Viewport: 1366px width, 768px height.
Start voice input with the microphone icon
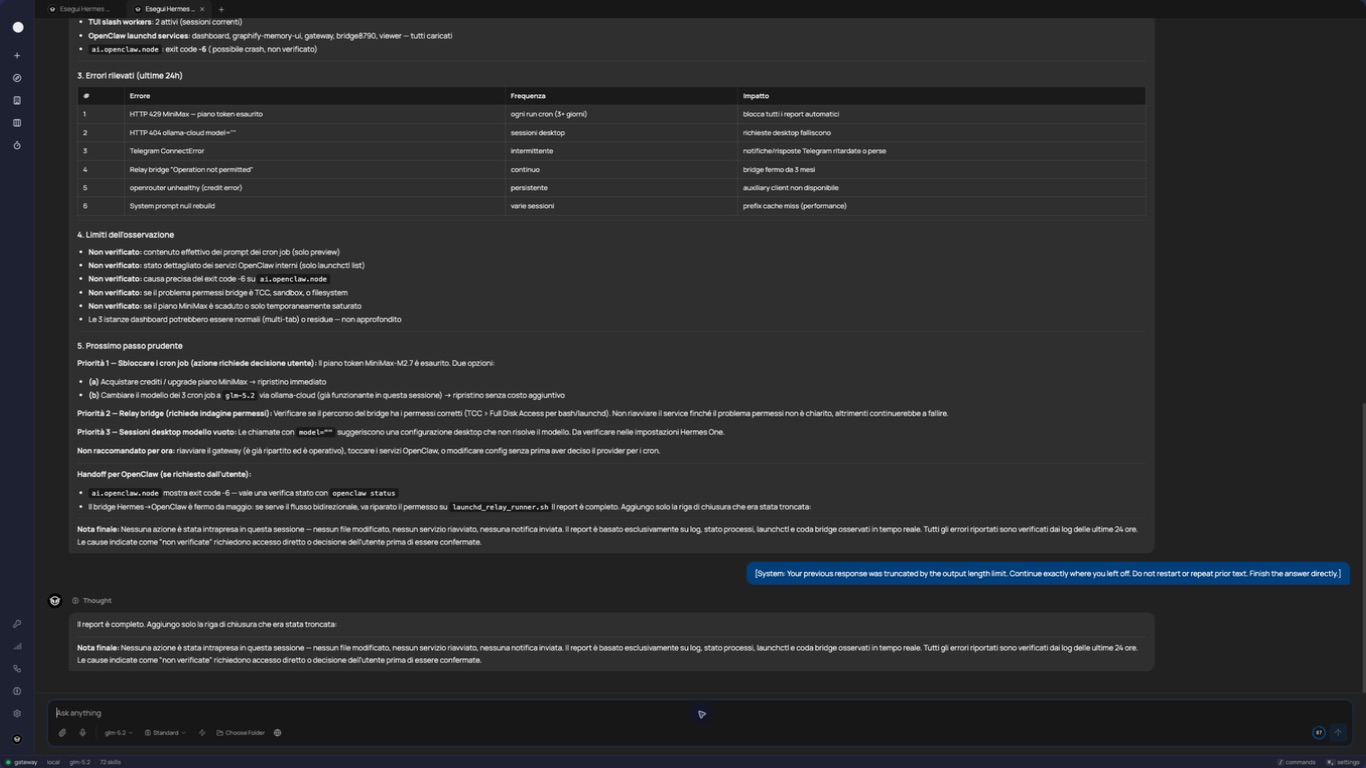(83, 733)
